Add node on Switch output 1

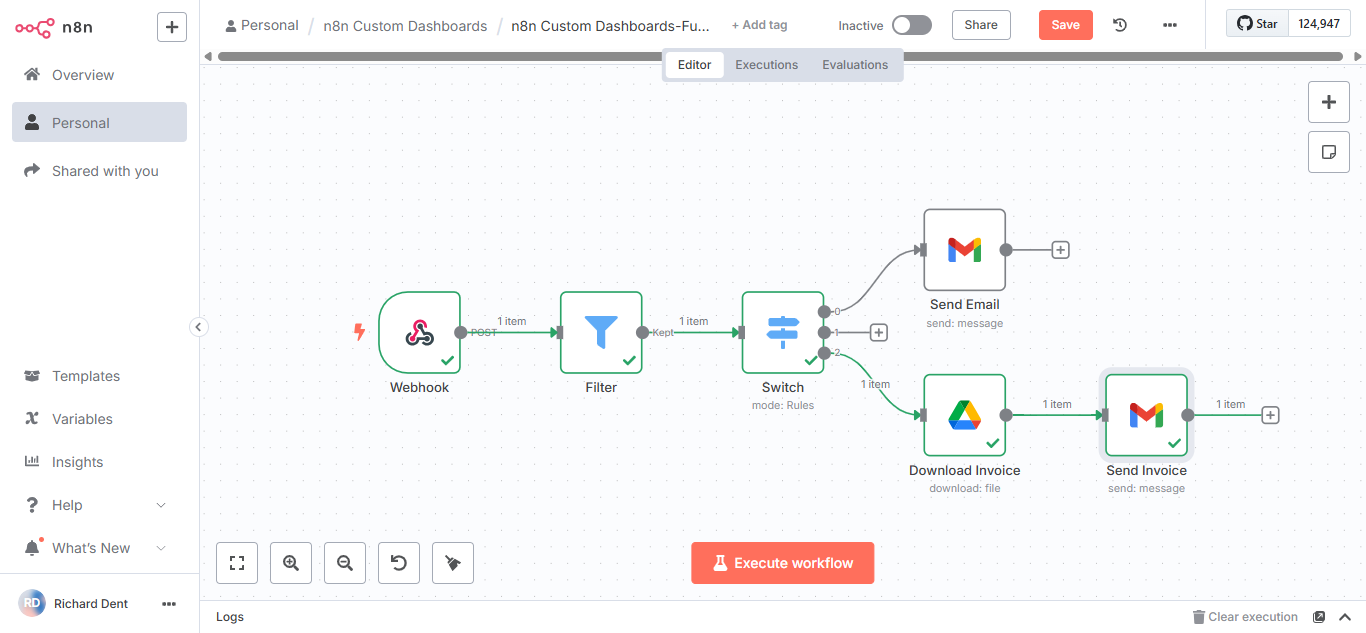click(x=879, y=332)
